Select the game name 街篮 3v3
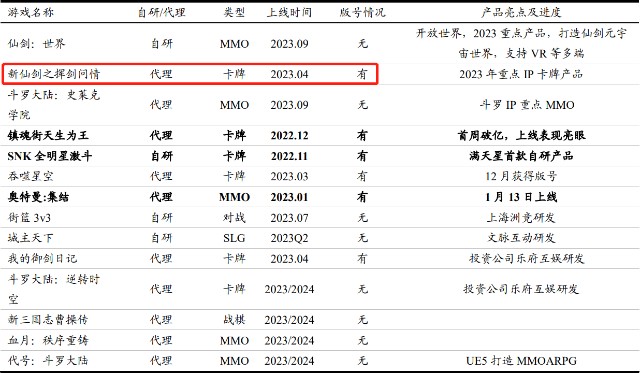The width and height of the screenshot is (640, 373). (x=29, y=218)
